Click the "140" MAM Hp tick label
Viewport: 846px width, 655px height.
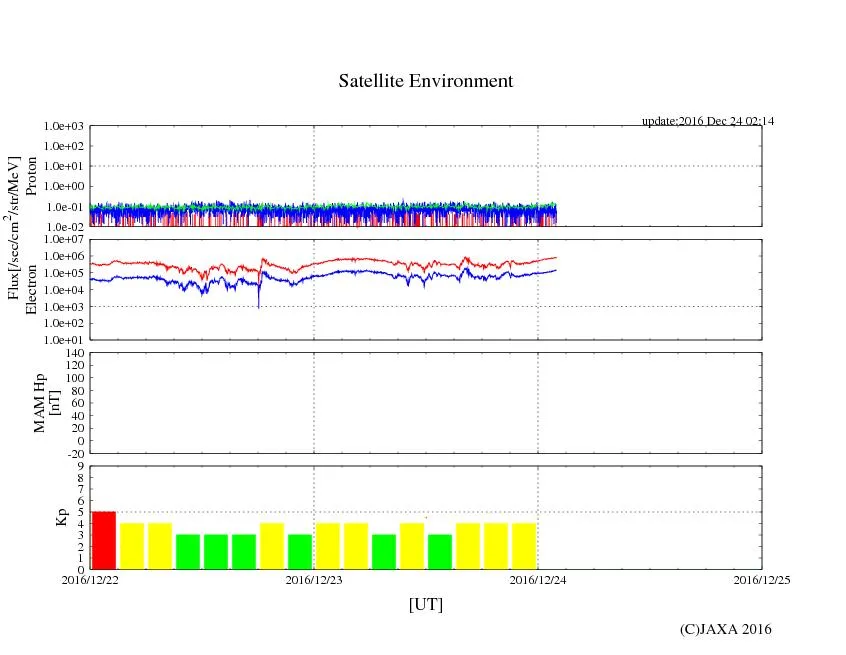[x=76, y=353]
